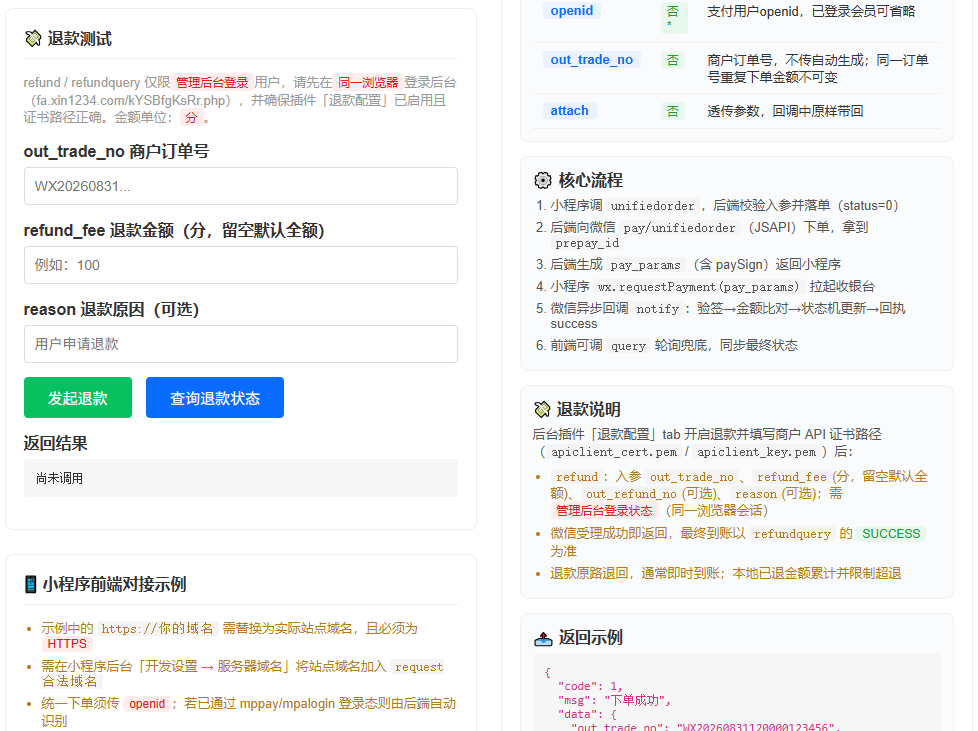
Task: Click the 透传参数，回调中原样带回 description
Action: 785,111
